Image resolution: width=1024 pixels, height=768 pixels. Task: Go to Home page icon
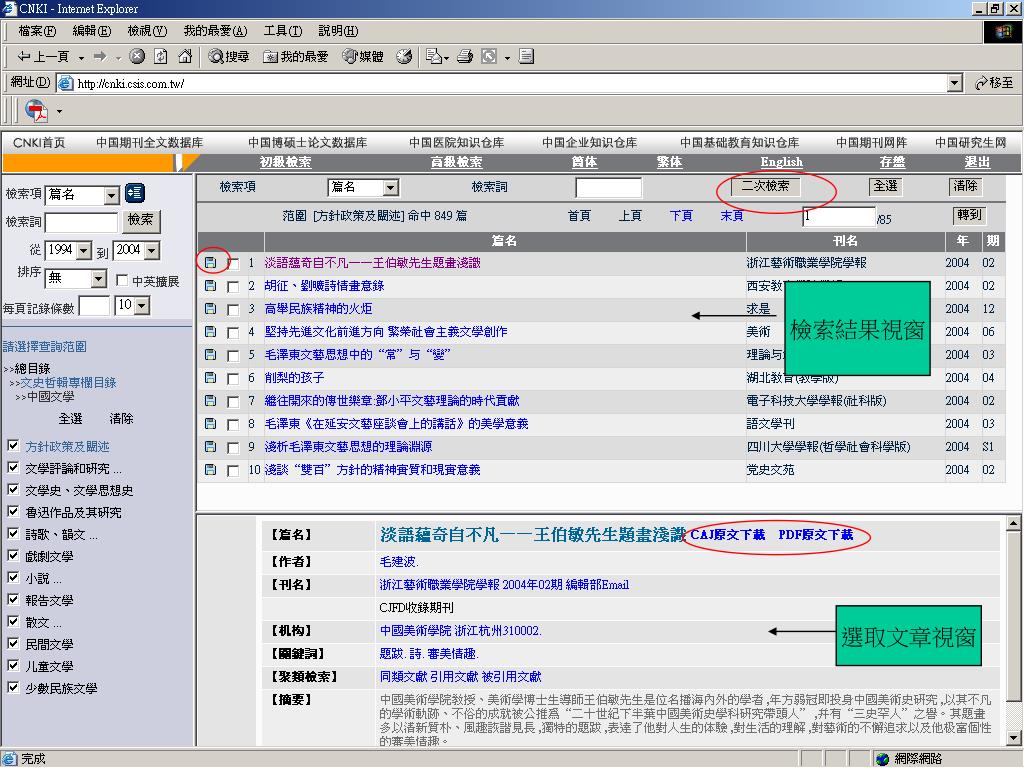click(x=185, y=57)
